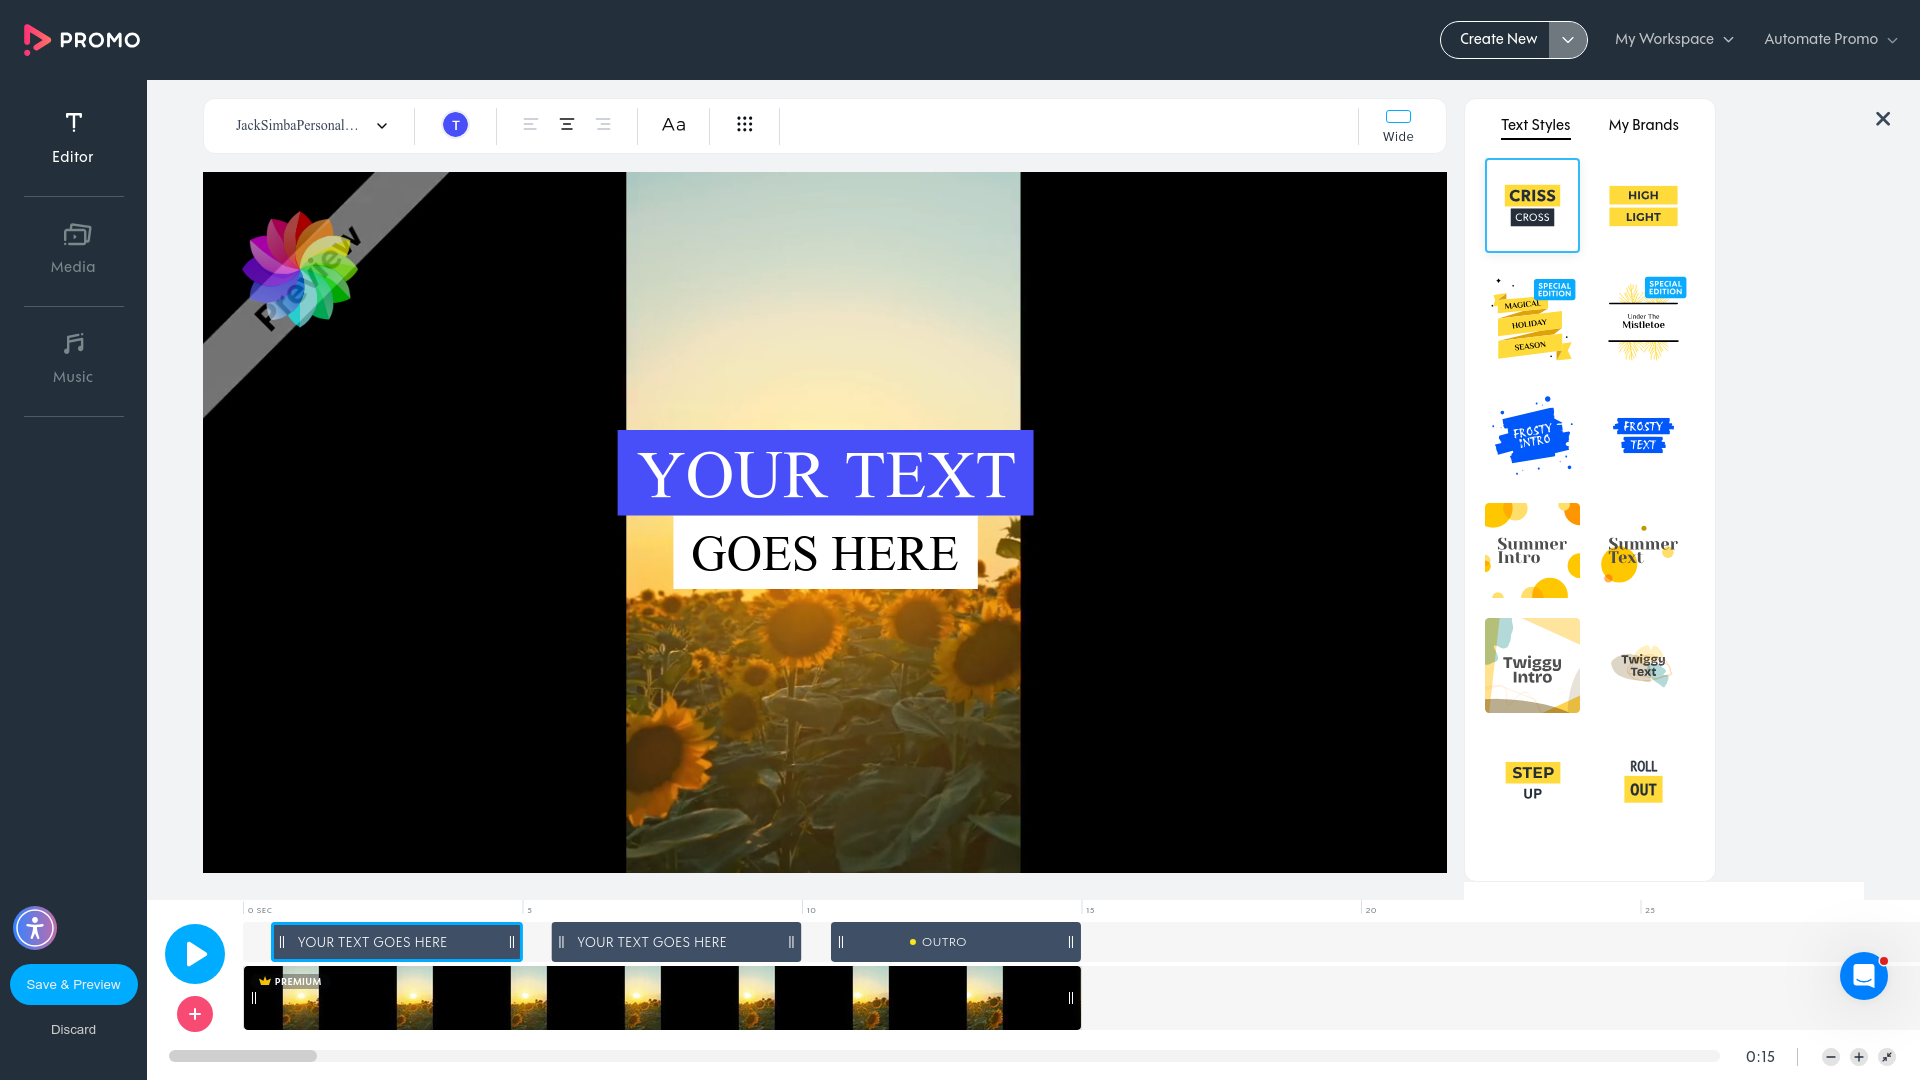Apply left text alignment

coord(530,124)
